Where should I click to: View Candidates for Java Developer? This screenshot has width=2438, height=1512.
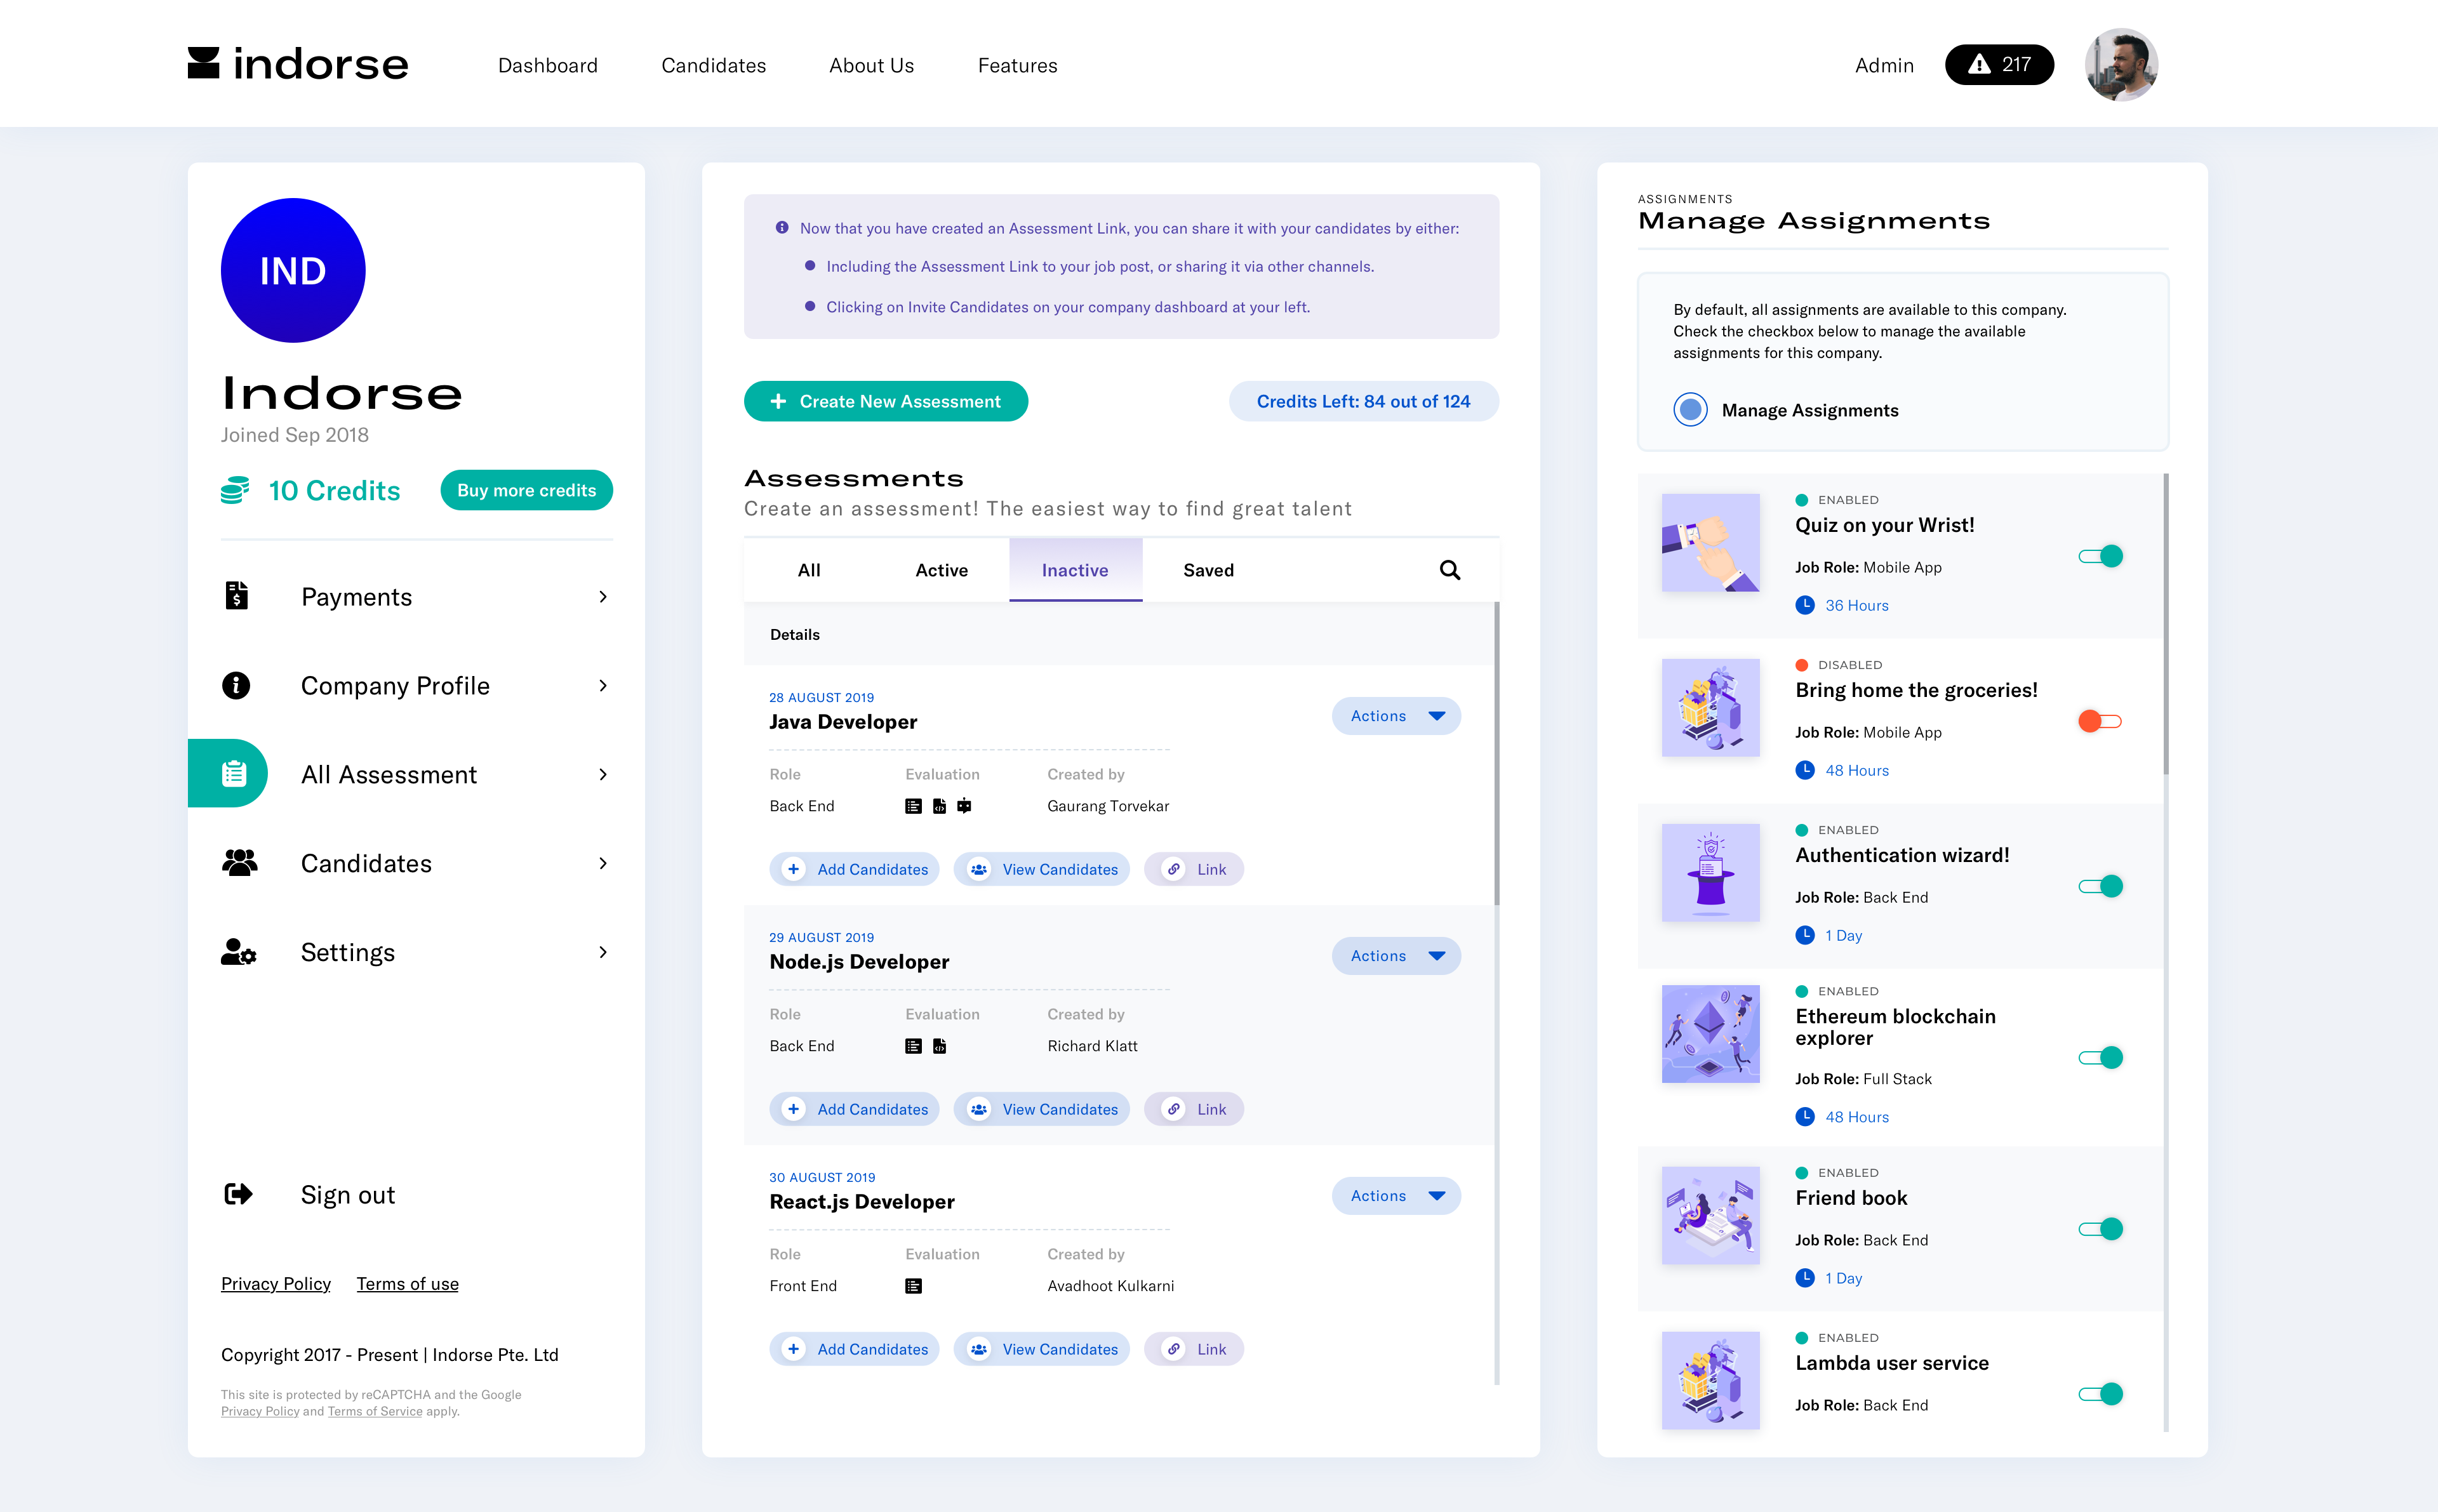click(x=1041, y=869)
